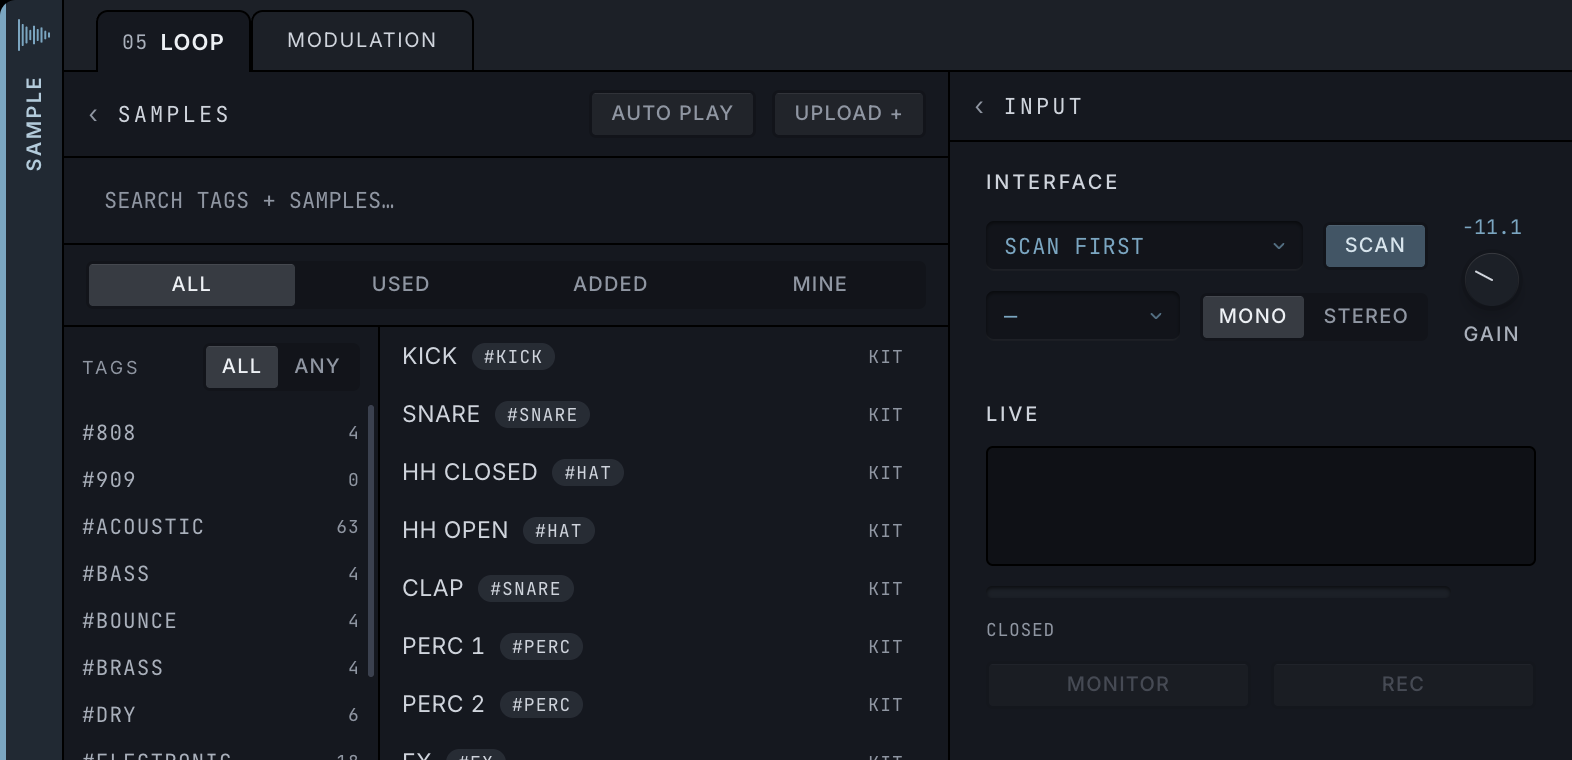This screenshot has width=1572, height=760.
Task: Filter by the #808 tag
Action: pos(220,433)
